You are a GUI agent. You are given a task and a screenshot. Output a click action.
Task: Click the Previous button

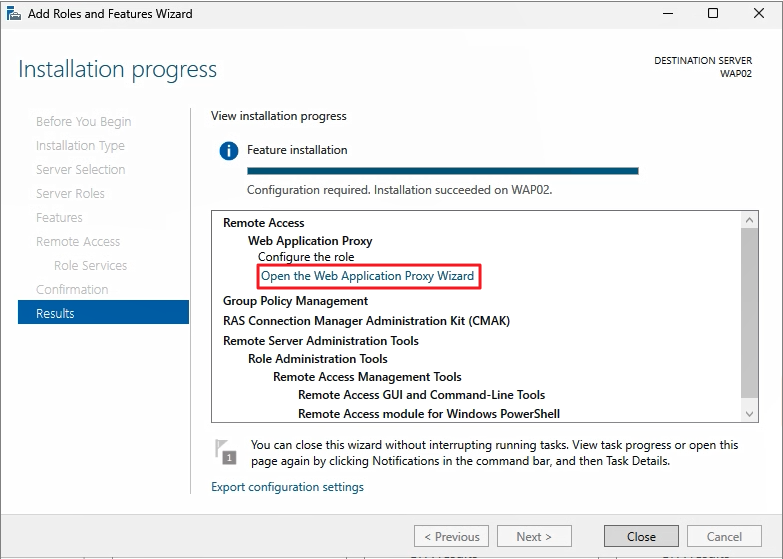click(451, 537)
